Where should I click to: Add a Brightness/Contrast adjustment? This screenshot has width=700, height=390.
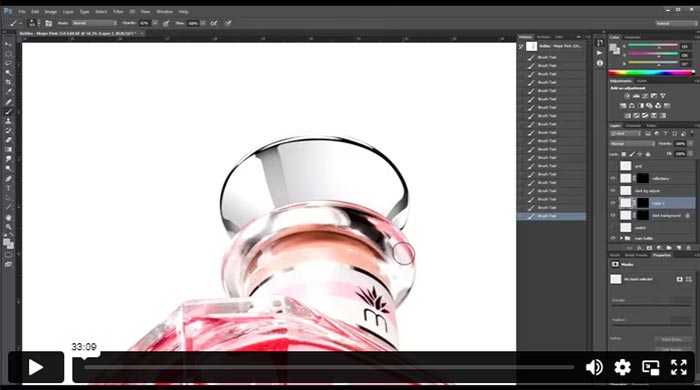point(627,96)
